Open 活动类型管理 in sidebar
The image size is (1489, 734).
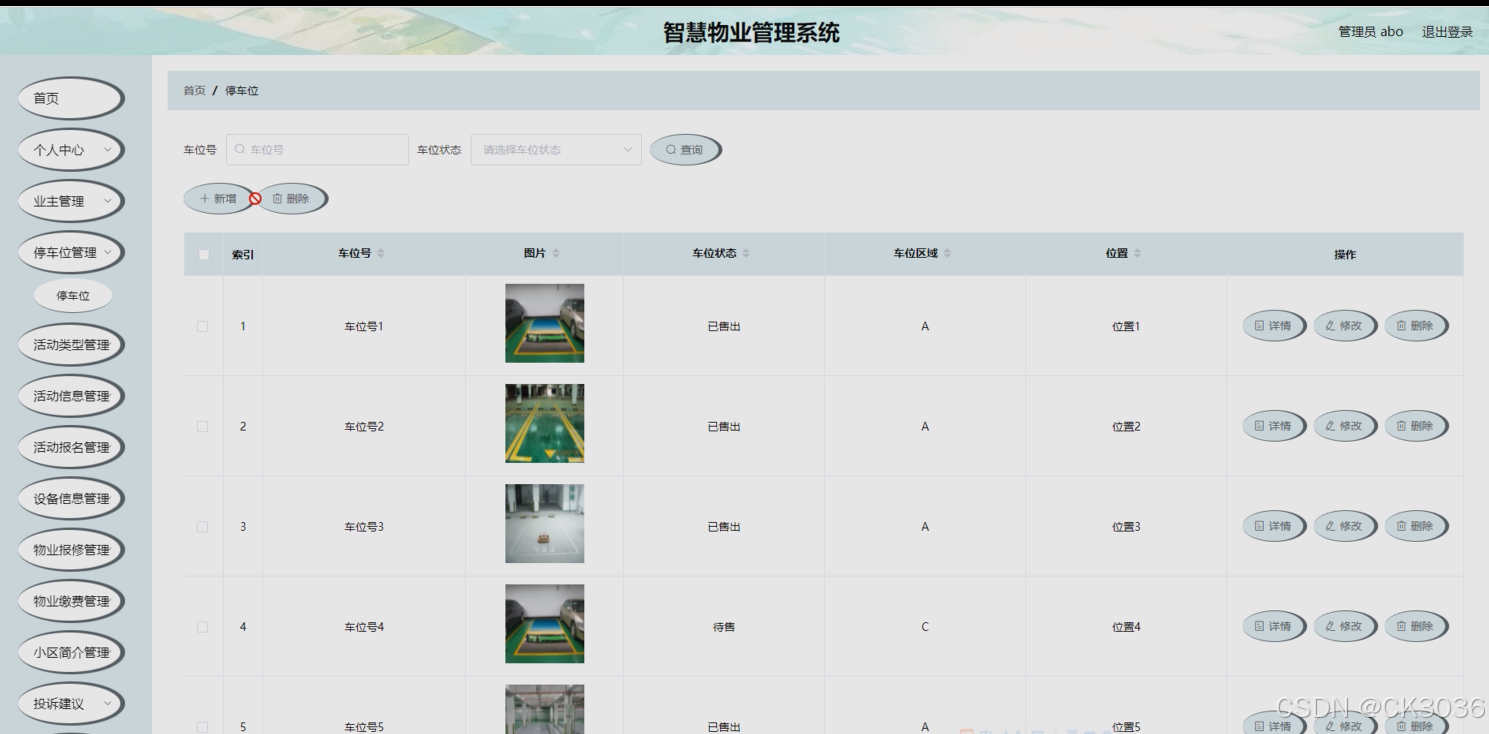pos(71,345)
